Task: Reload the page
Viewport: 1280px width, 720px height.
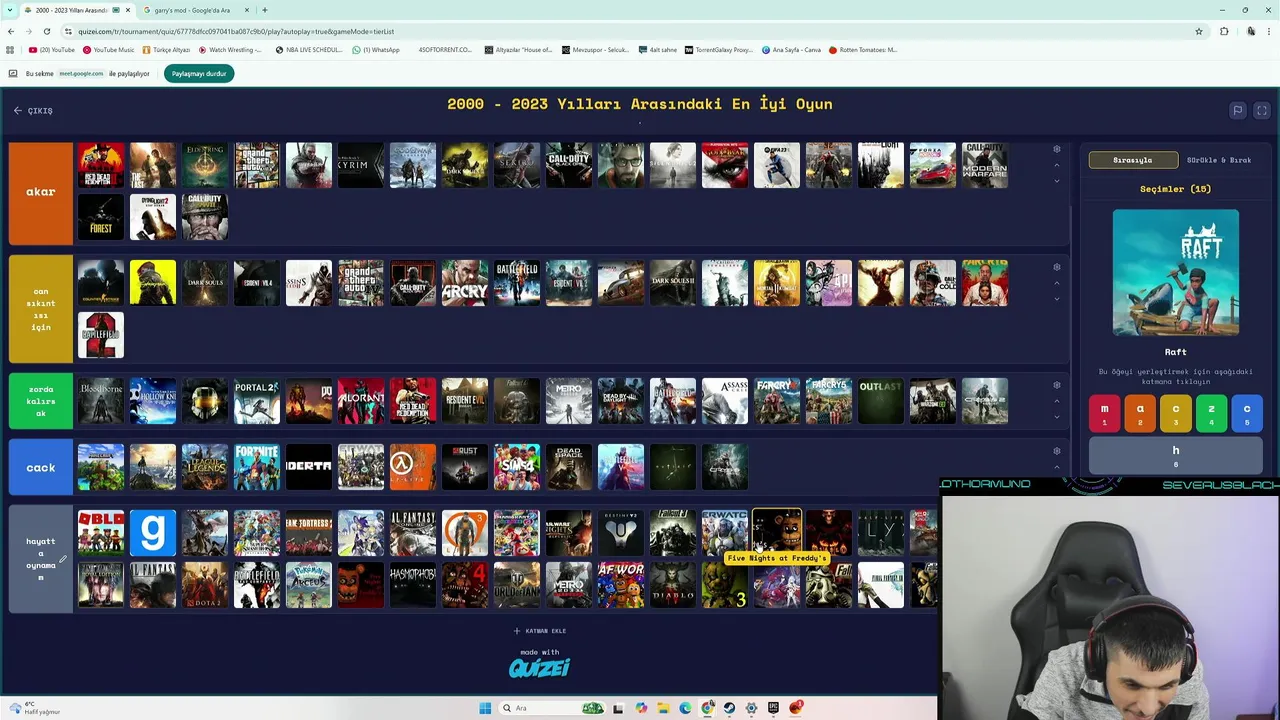Action: click(x=47, y=31)
